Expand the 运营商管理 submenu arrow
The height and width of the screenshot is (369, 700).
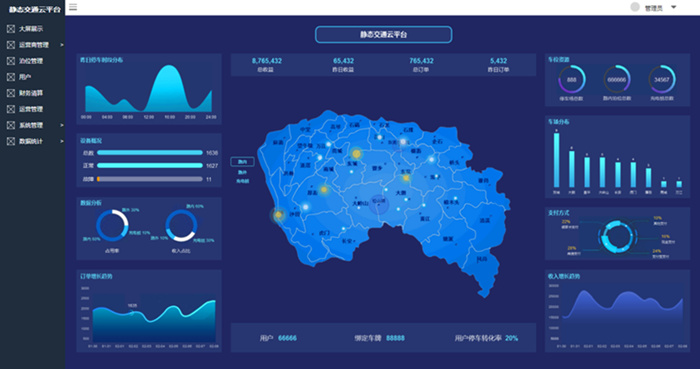62,45
